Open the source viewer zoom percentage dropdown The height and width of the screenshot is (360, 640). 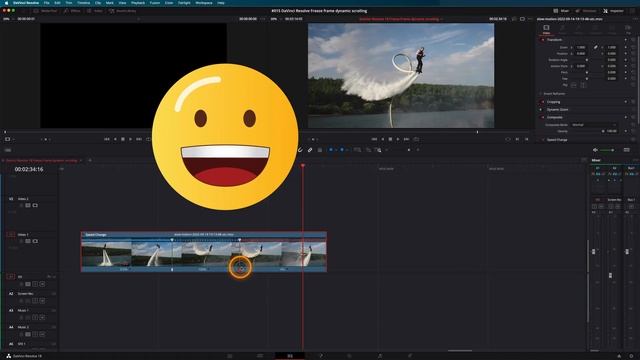pos(8,19)
